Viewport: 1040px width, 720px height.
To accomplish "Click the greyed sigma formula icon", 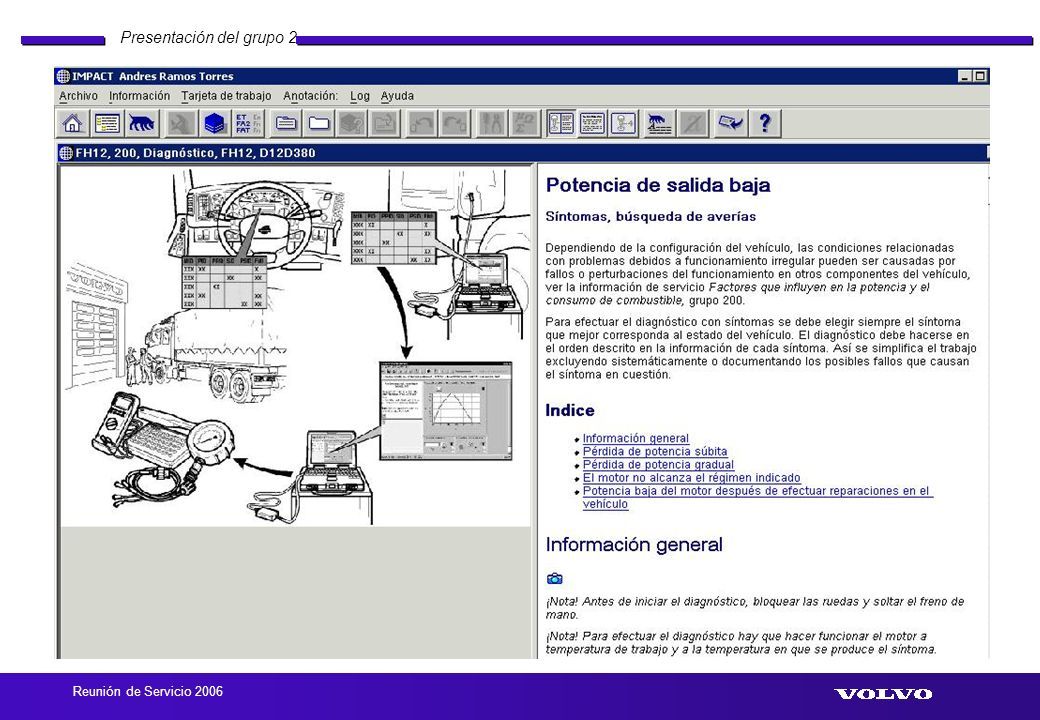I will point(525,123).
